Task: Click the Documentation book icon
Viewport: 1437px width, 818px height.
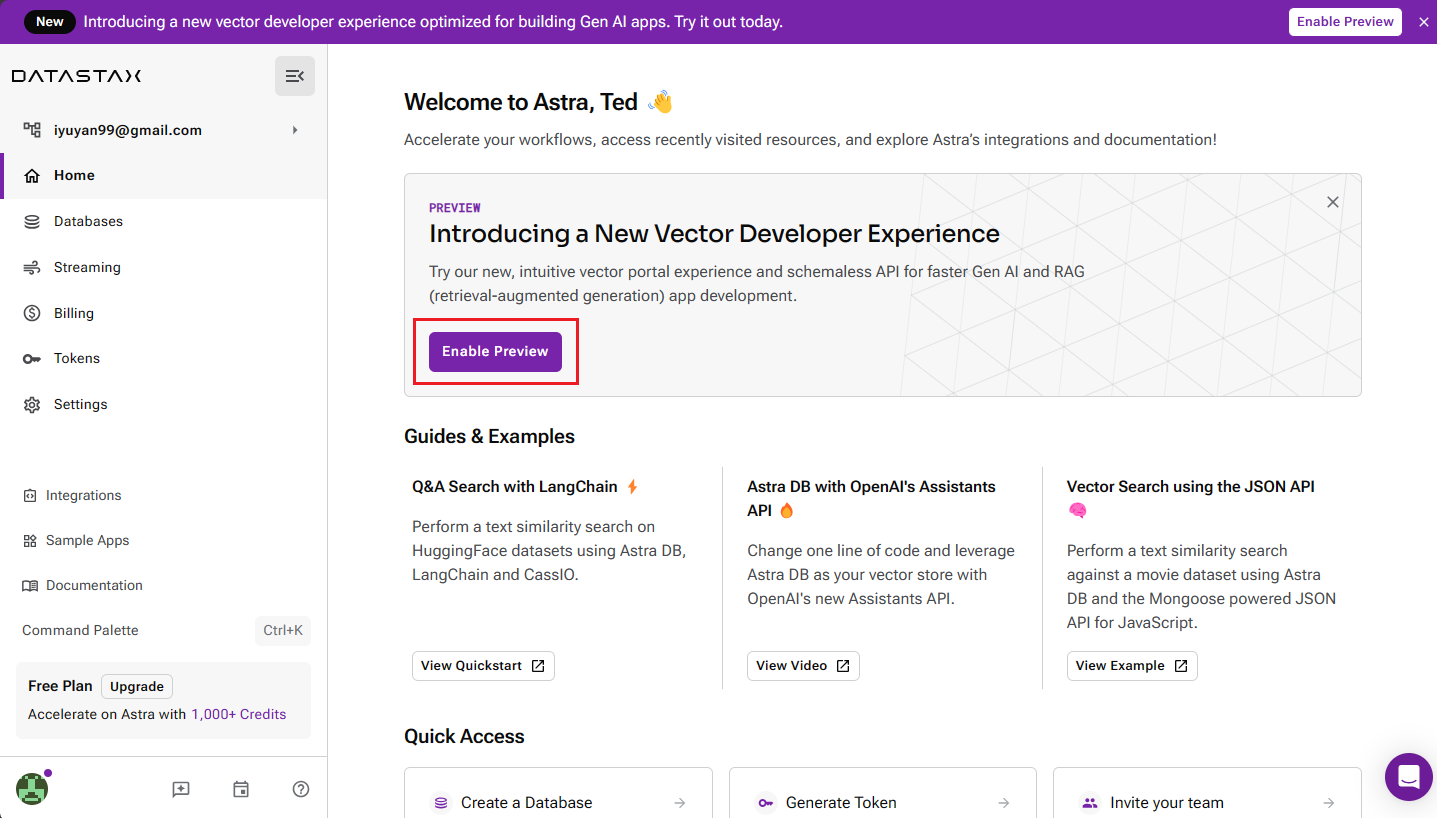Action: 30,586
